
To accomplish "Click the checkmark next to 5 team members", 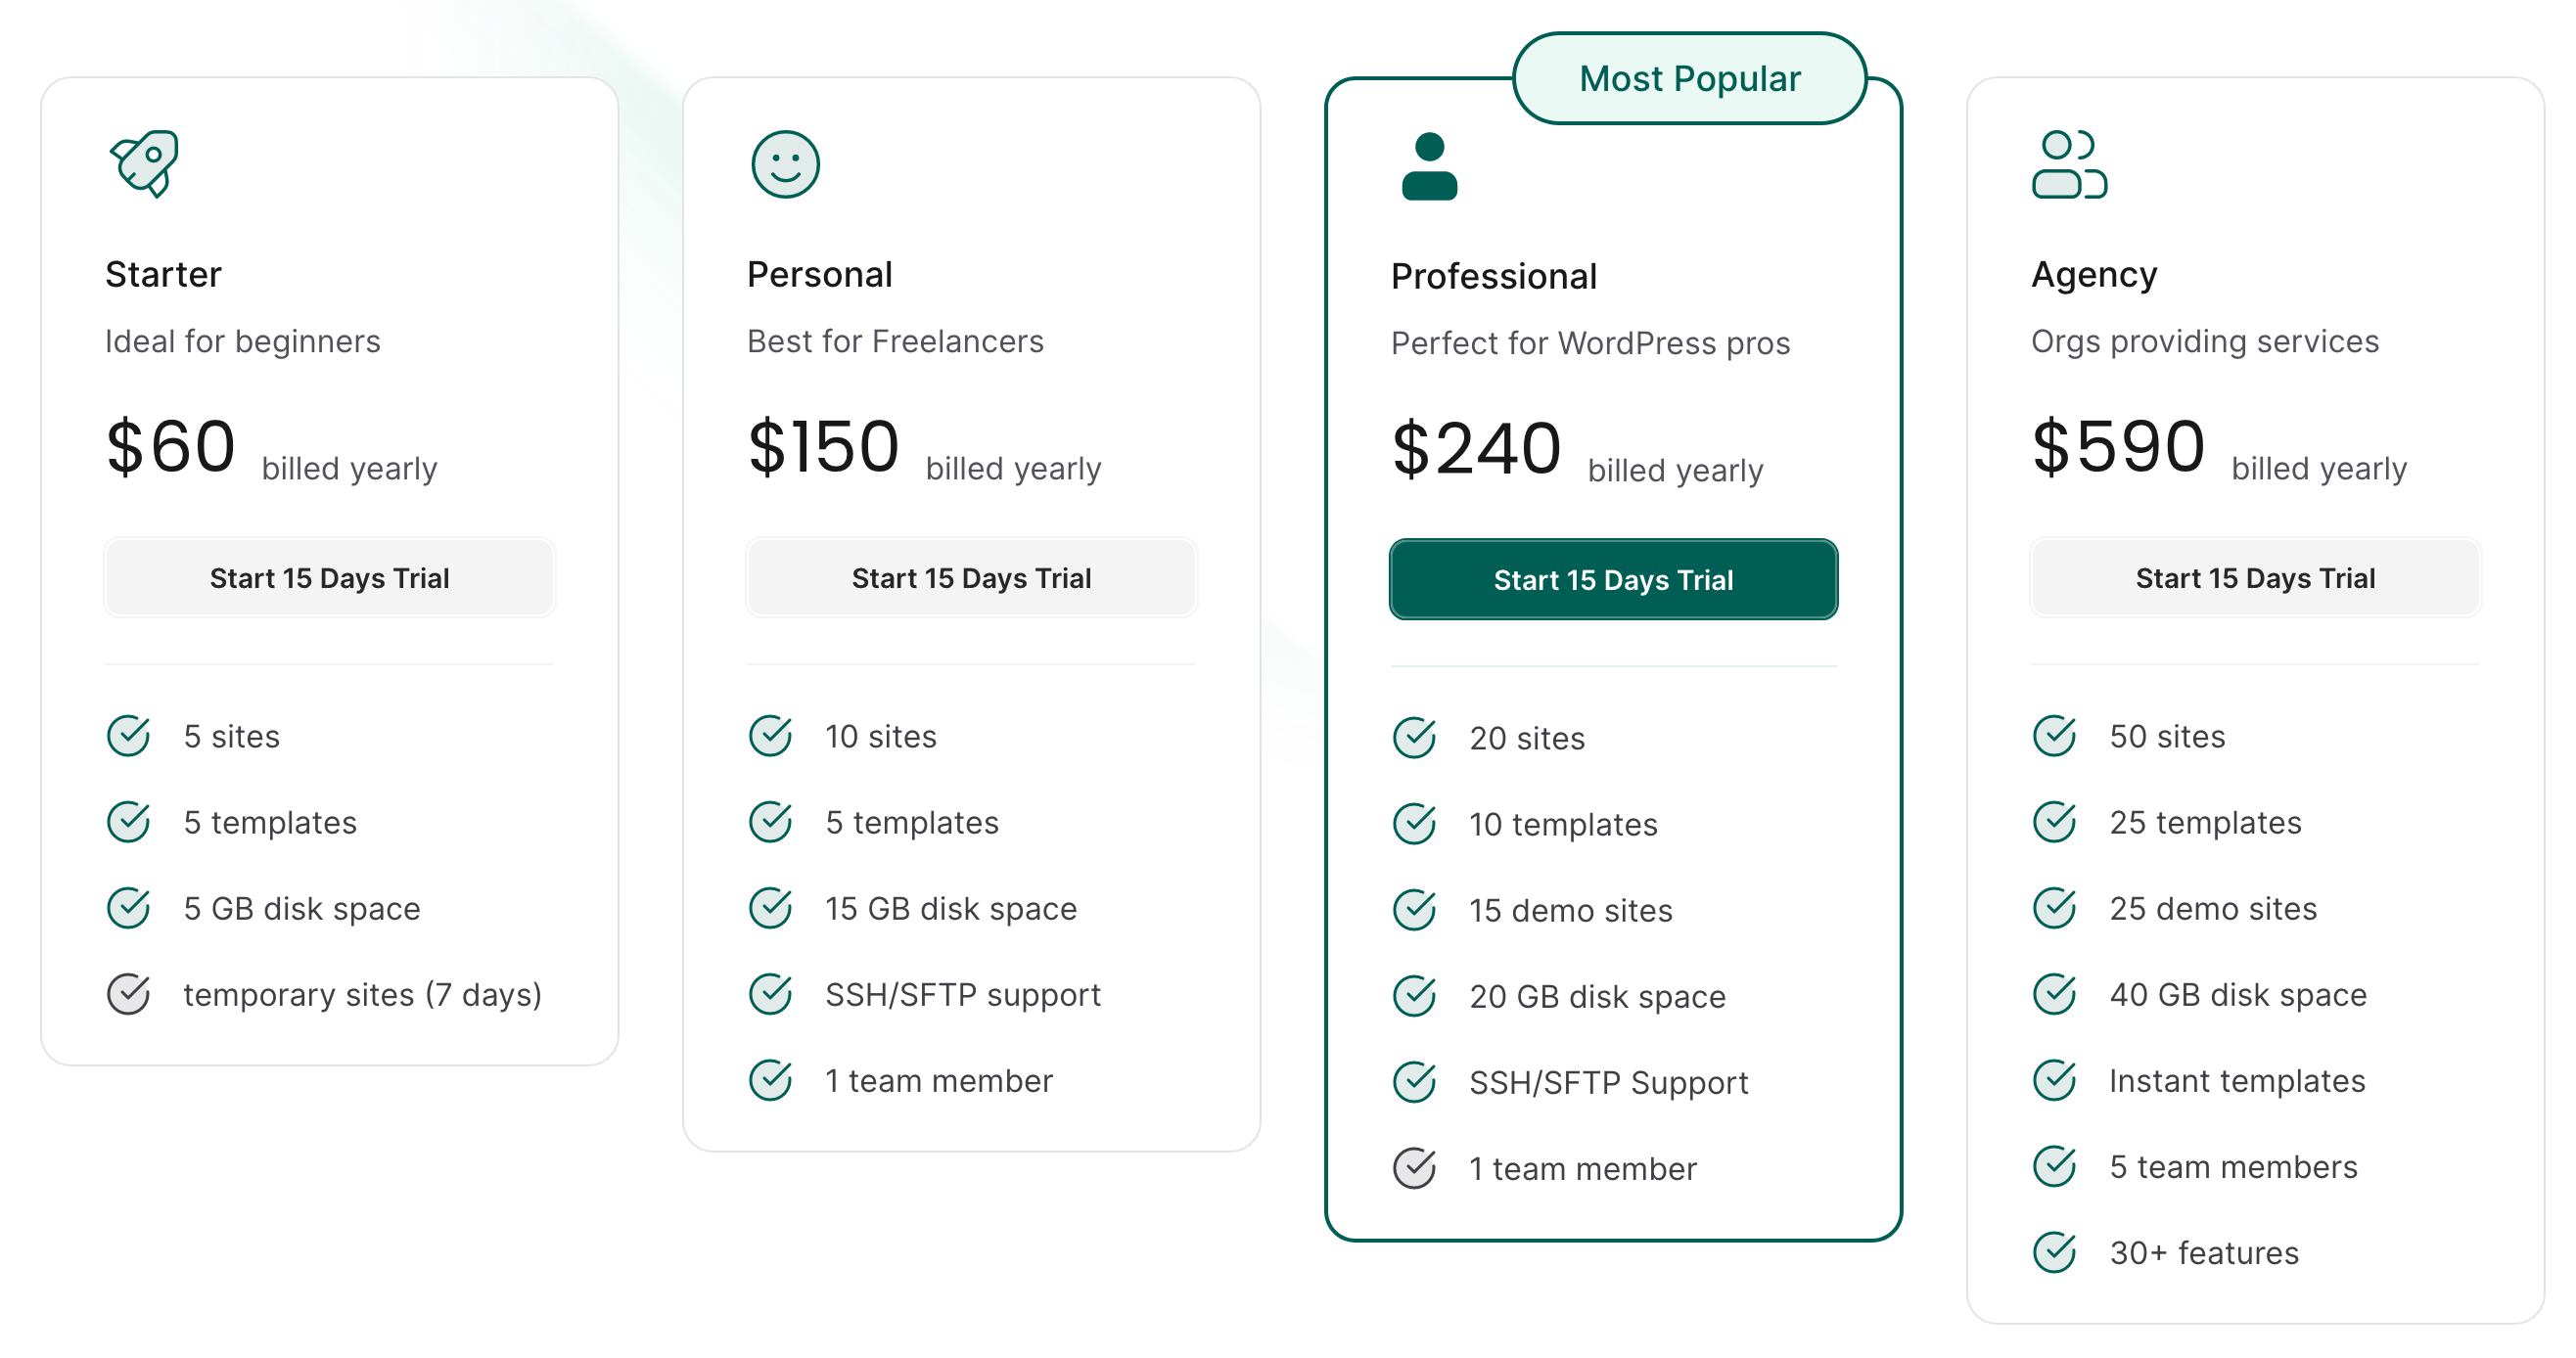I will 2055,1166.
